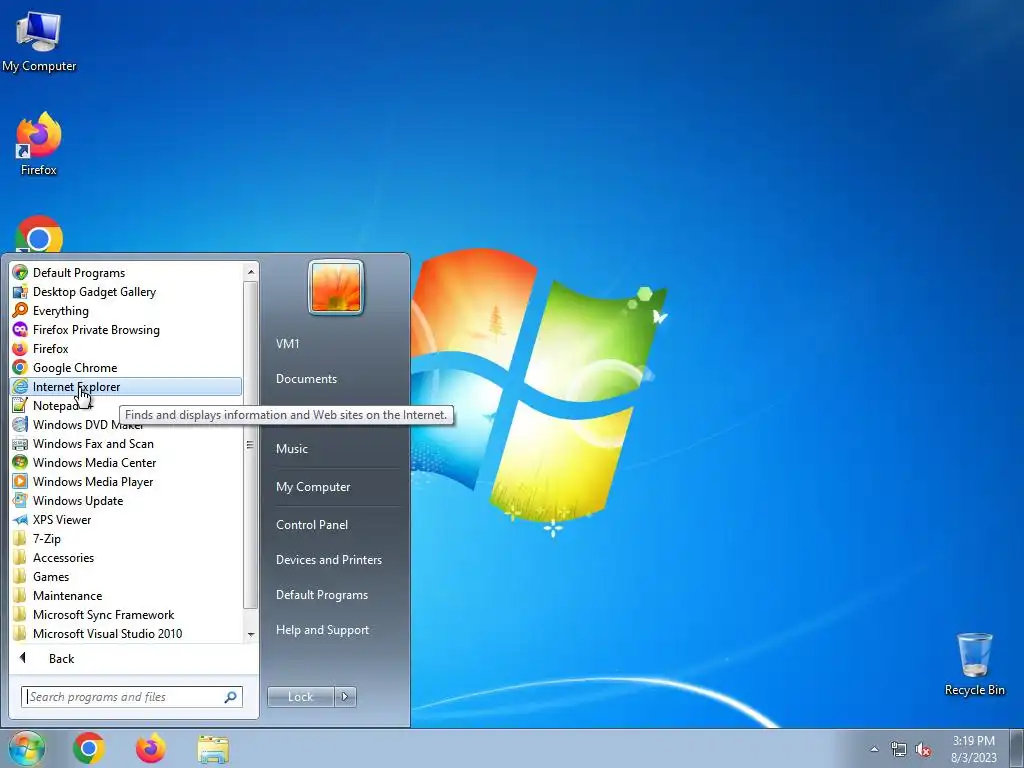The height and width of the screenshot is (768, 1024).
Task: Open shutdown options arrow next to Lock
Action: click(345, 697)
